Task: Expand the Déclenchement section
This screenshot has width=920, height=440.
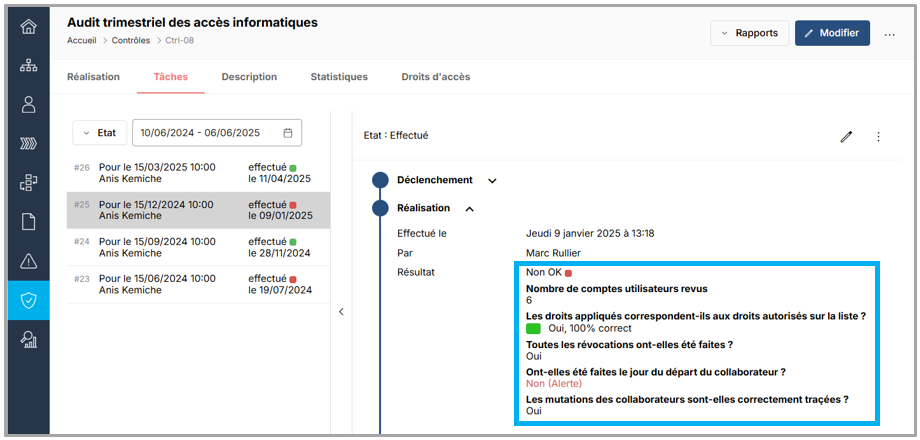Action: pos(491,181)
